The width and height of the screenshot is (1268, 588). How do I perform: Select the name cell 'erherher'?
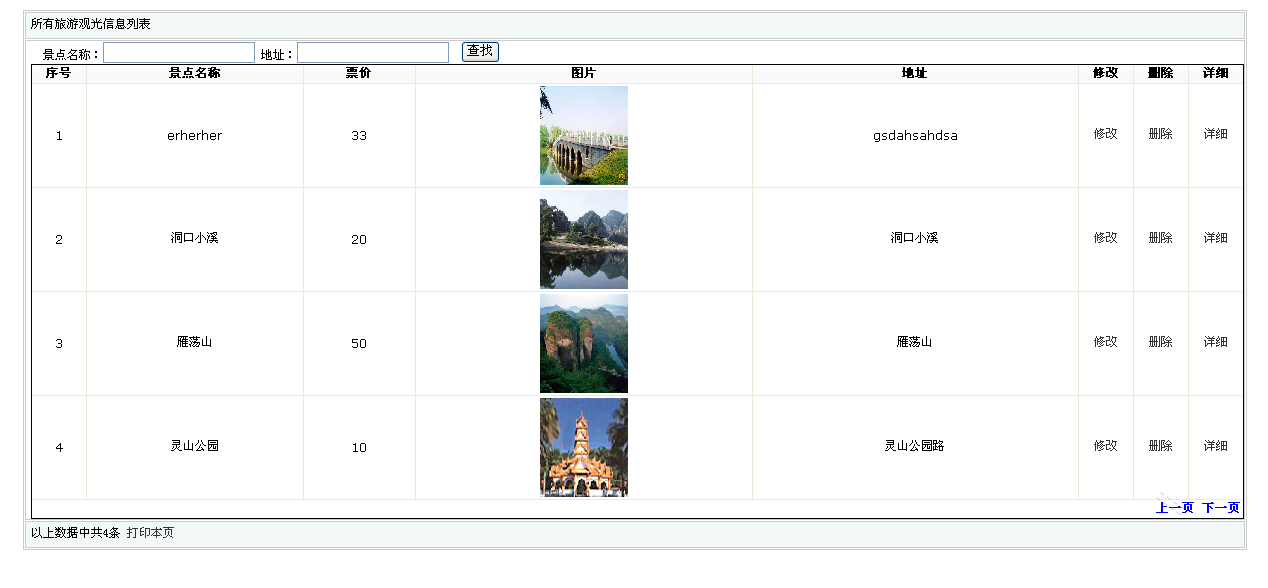(195, 136)
